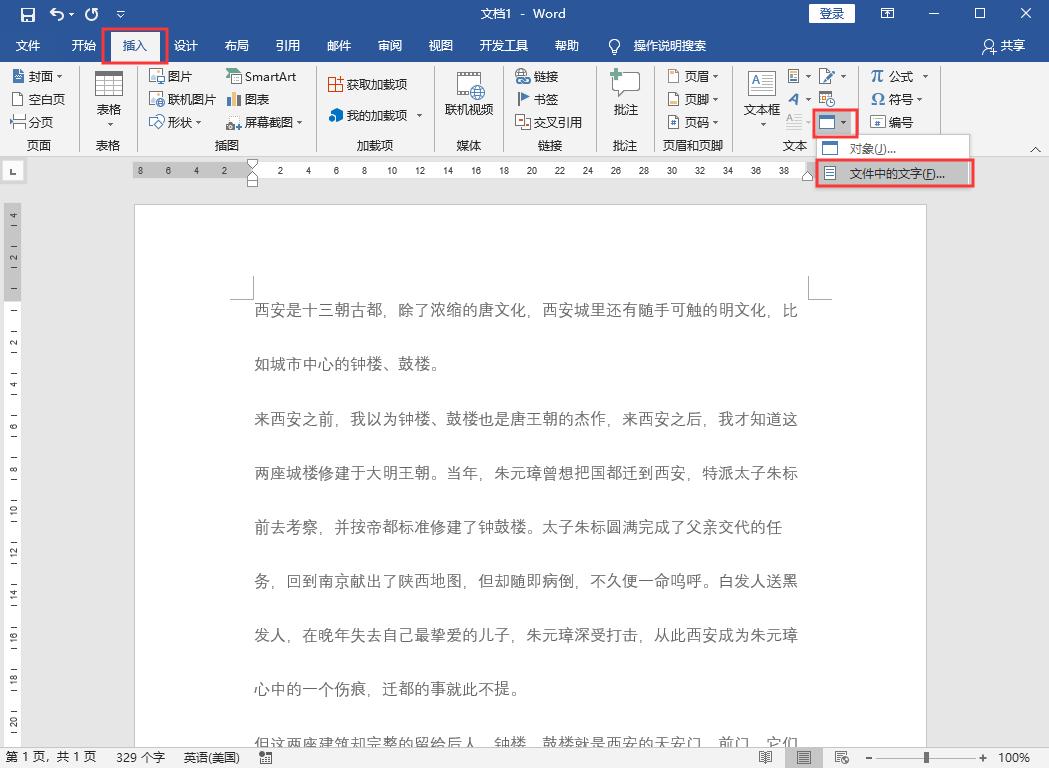The height and width of the screenshot is (768, 1049).
Task: Insert a page break
Action: (37, 122)
